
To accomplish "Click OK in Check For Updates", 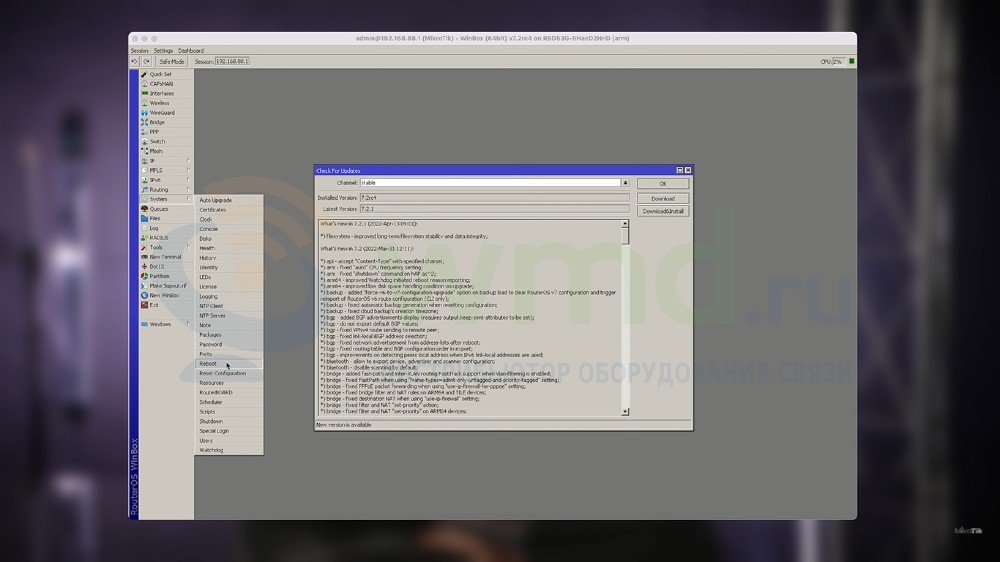I will (663, 183).
